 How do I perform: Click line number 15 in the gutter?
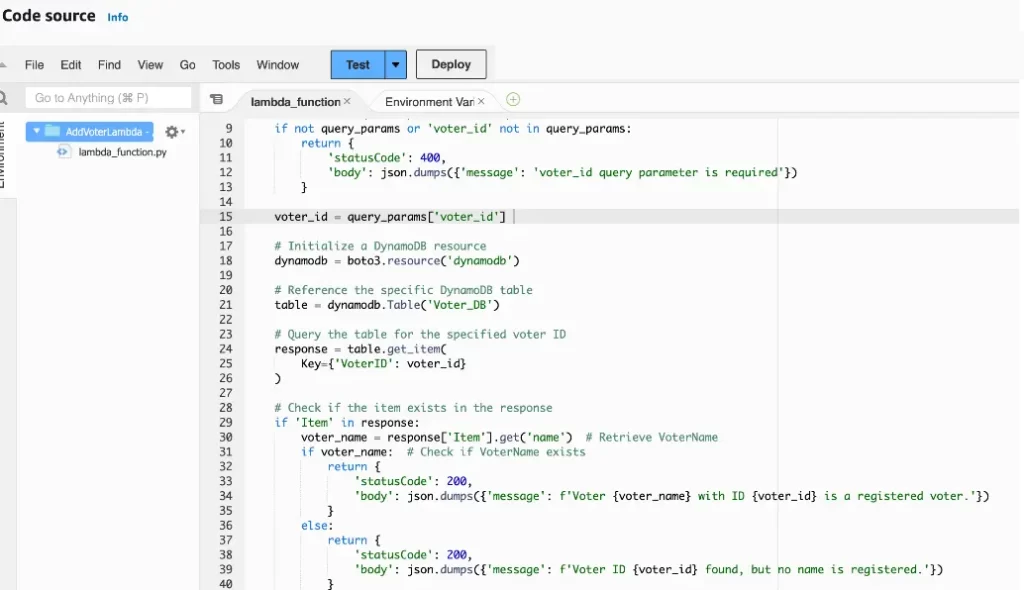226,216
